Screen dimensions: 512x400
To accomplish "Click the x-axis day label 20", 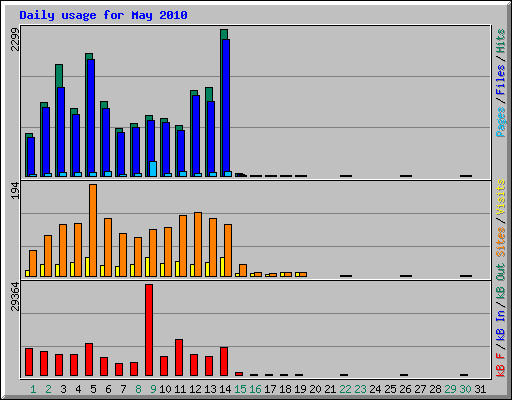I will (315, 389).
